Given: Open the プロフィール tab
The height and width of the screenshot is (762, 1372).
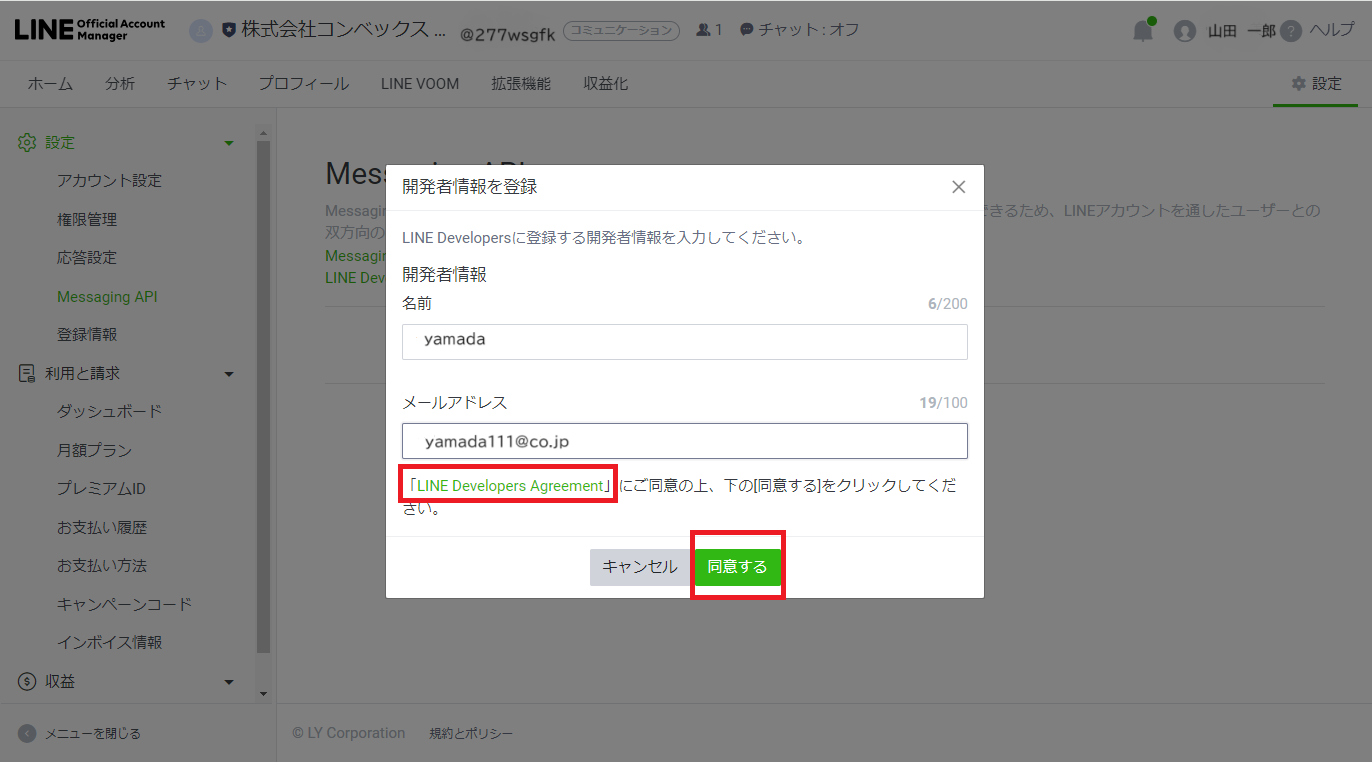Looking at the screenshot, I should coord(304,84).
